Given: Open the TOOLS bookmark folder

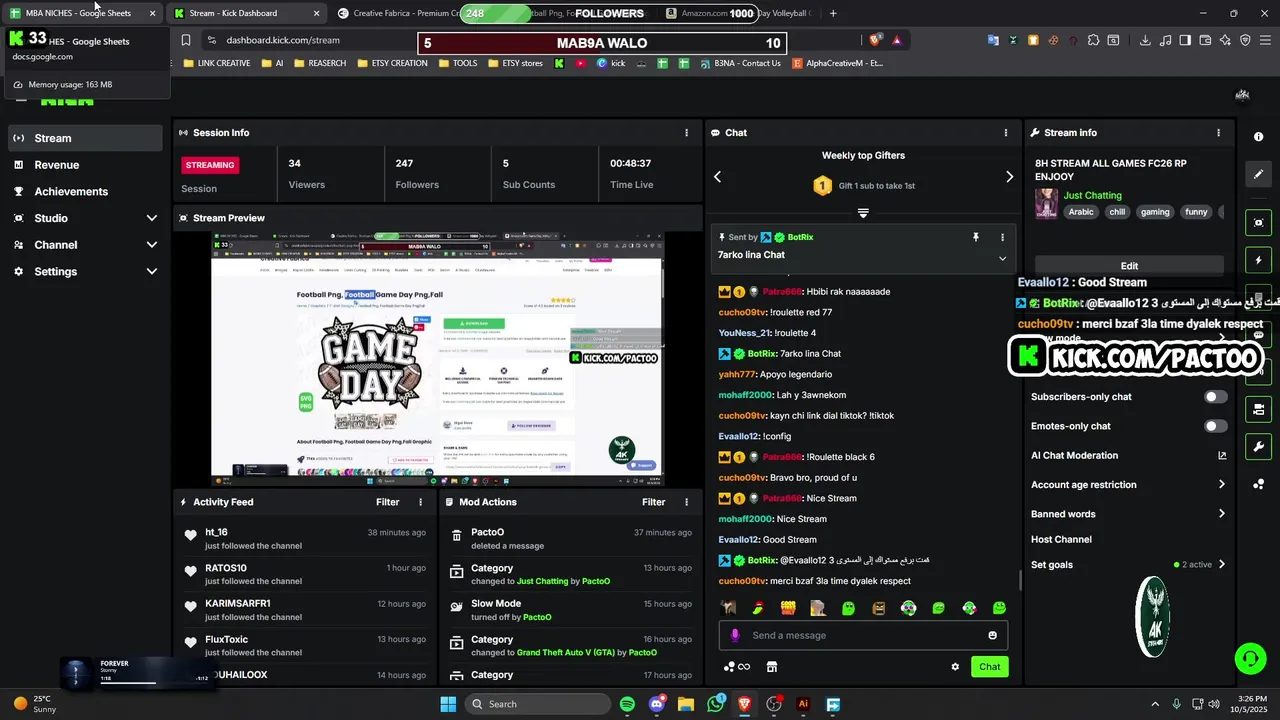Looking at the screenshot, I should tap(458, 63).
